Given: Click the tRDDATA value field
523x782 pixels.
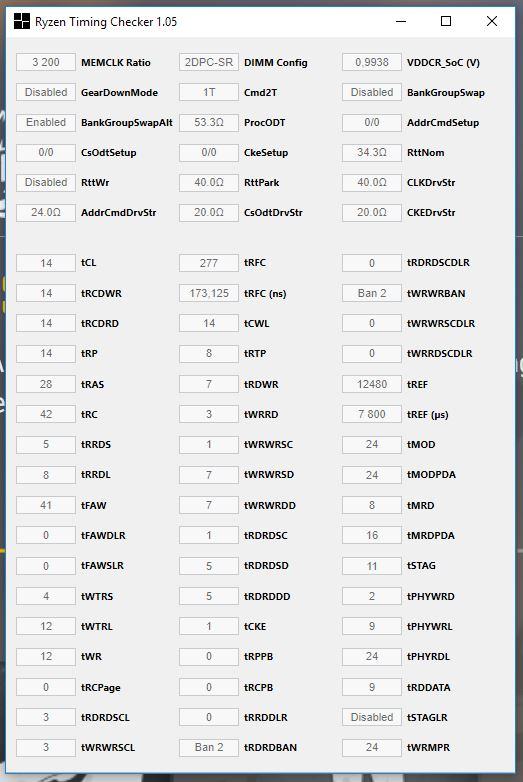Looking at the screenshot, I should coord(372,687).
